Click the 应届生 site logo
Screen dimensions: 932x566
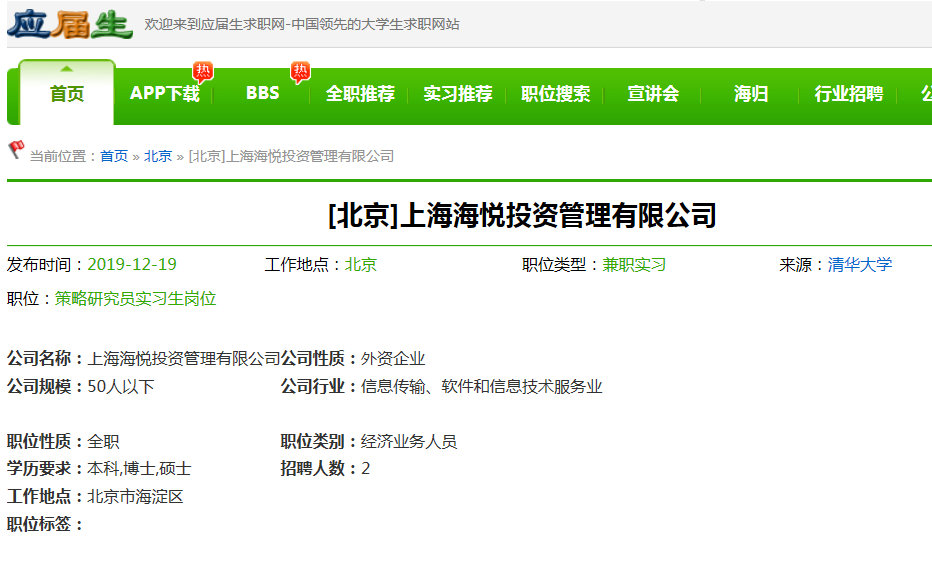70,24
